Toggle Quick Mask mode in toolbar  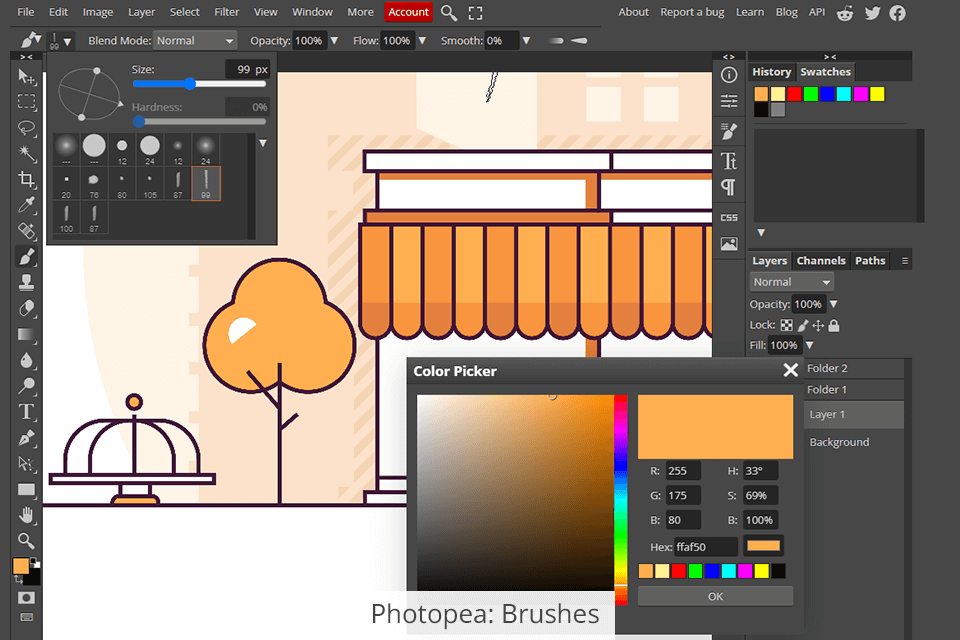click(27, 597)
